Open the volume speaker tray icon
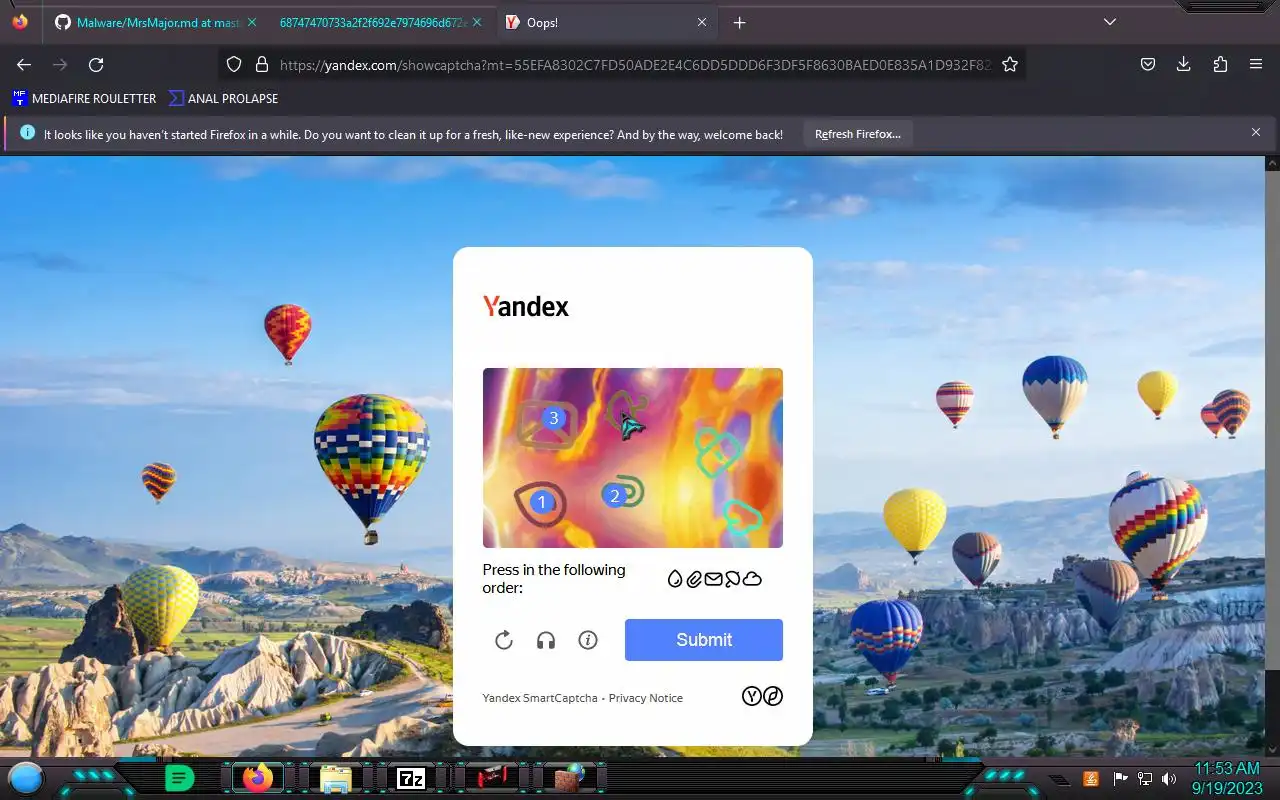The height and width of the screenshot is (800, 1280). (1169, 778)
